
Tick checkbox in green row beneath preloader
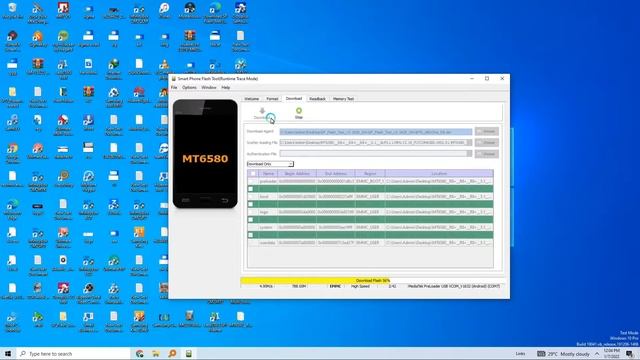[x=251, y=189]
